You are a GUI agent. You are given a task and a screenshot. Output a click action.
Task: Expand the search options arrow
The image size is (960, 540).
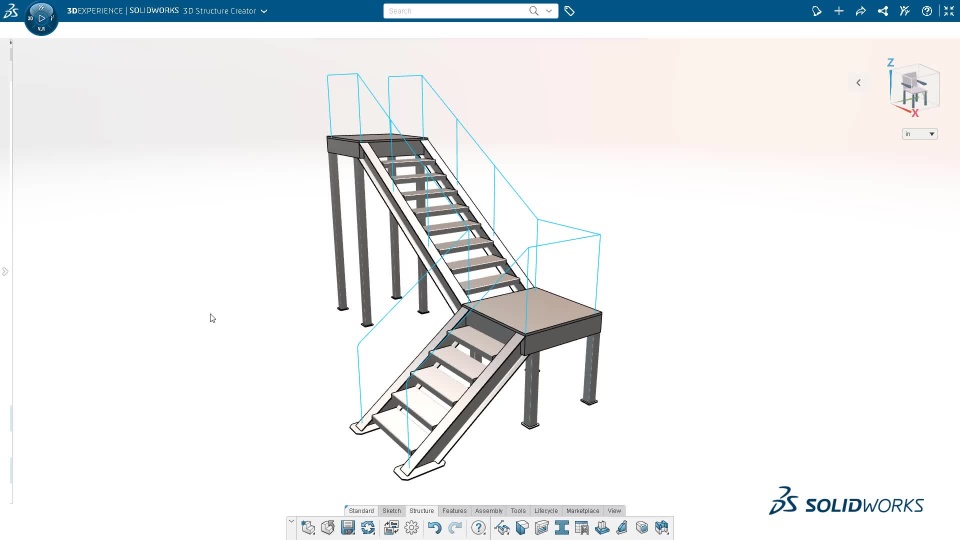tap(549, 11)
